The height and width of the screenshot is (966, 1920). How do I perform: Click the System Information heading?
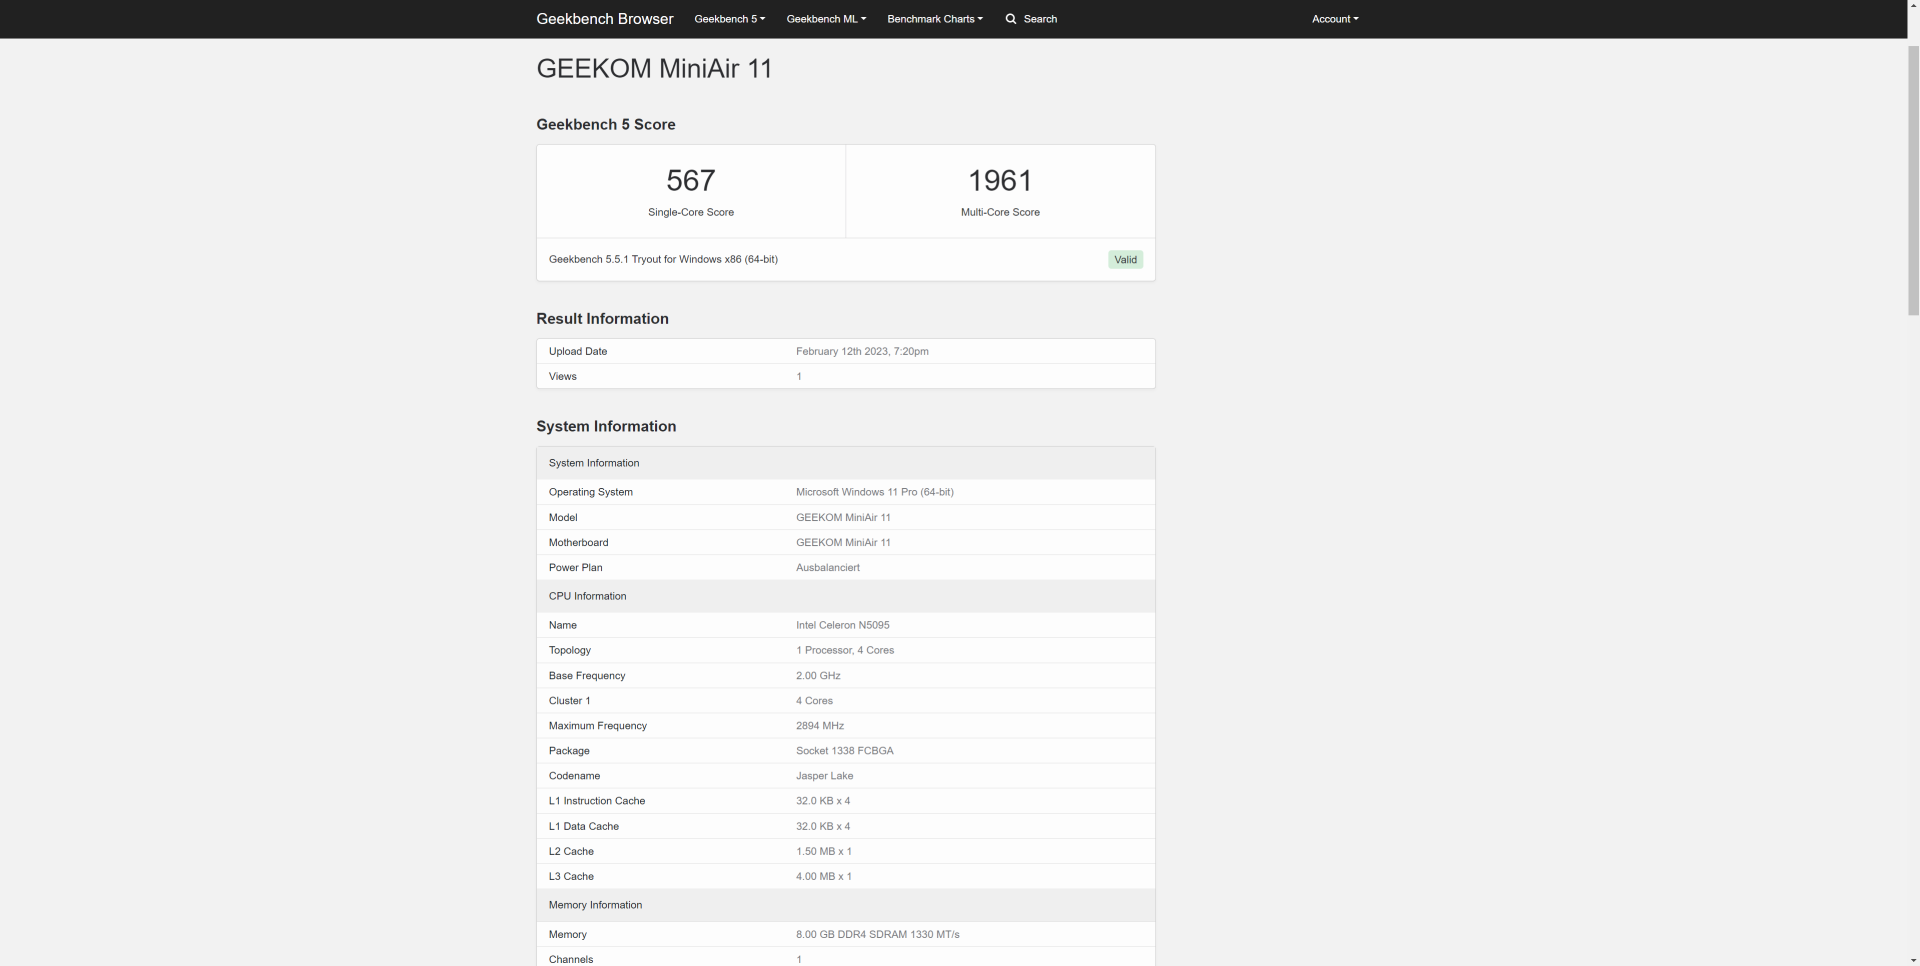[606, 426]
